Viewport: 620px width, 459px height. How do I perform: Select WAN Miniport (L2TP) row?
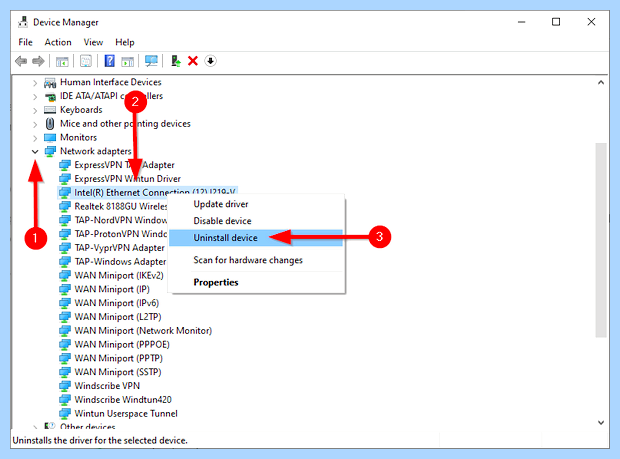tap(111, 317)
